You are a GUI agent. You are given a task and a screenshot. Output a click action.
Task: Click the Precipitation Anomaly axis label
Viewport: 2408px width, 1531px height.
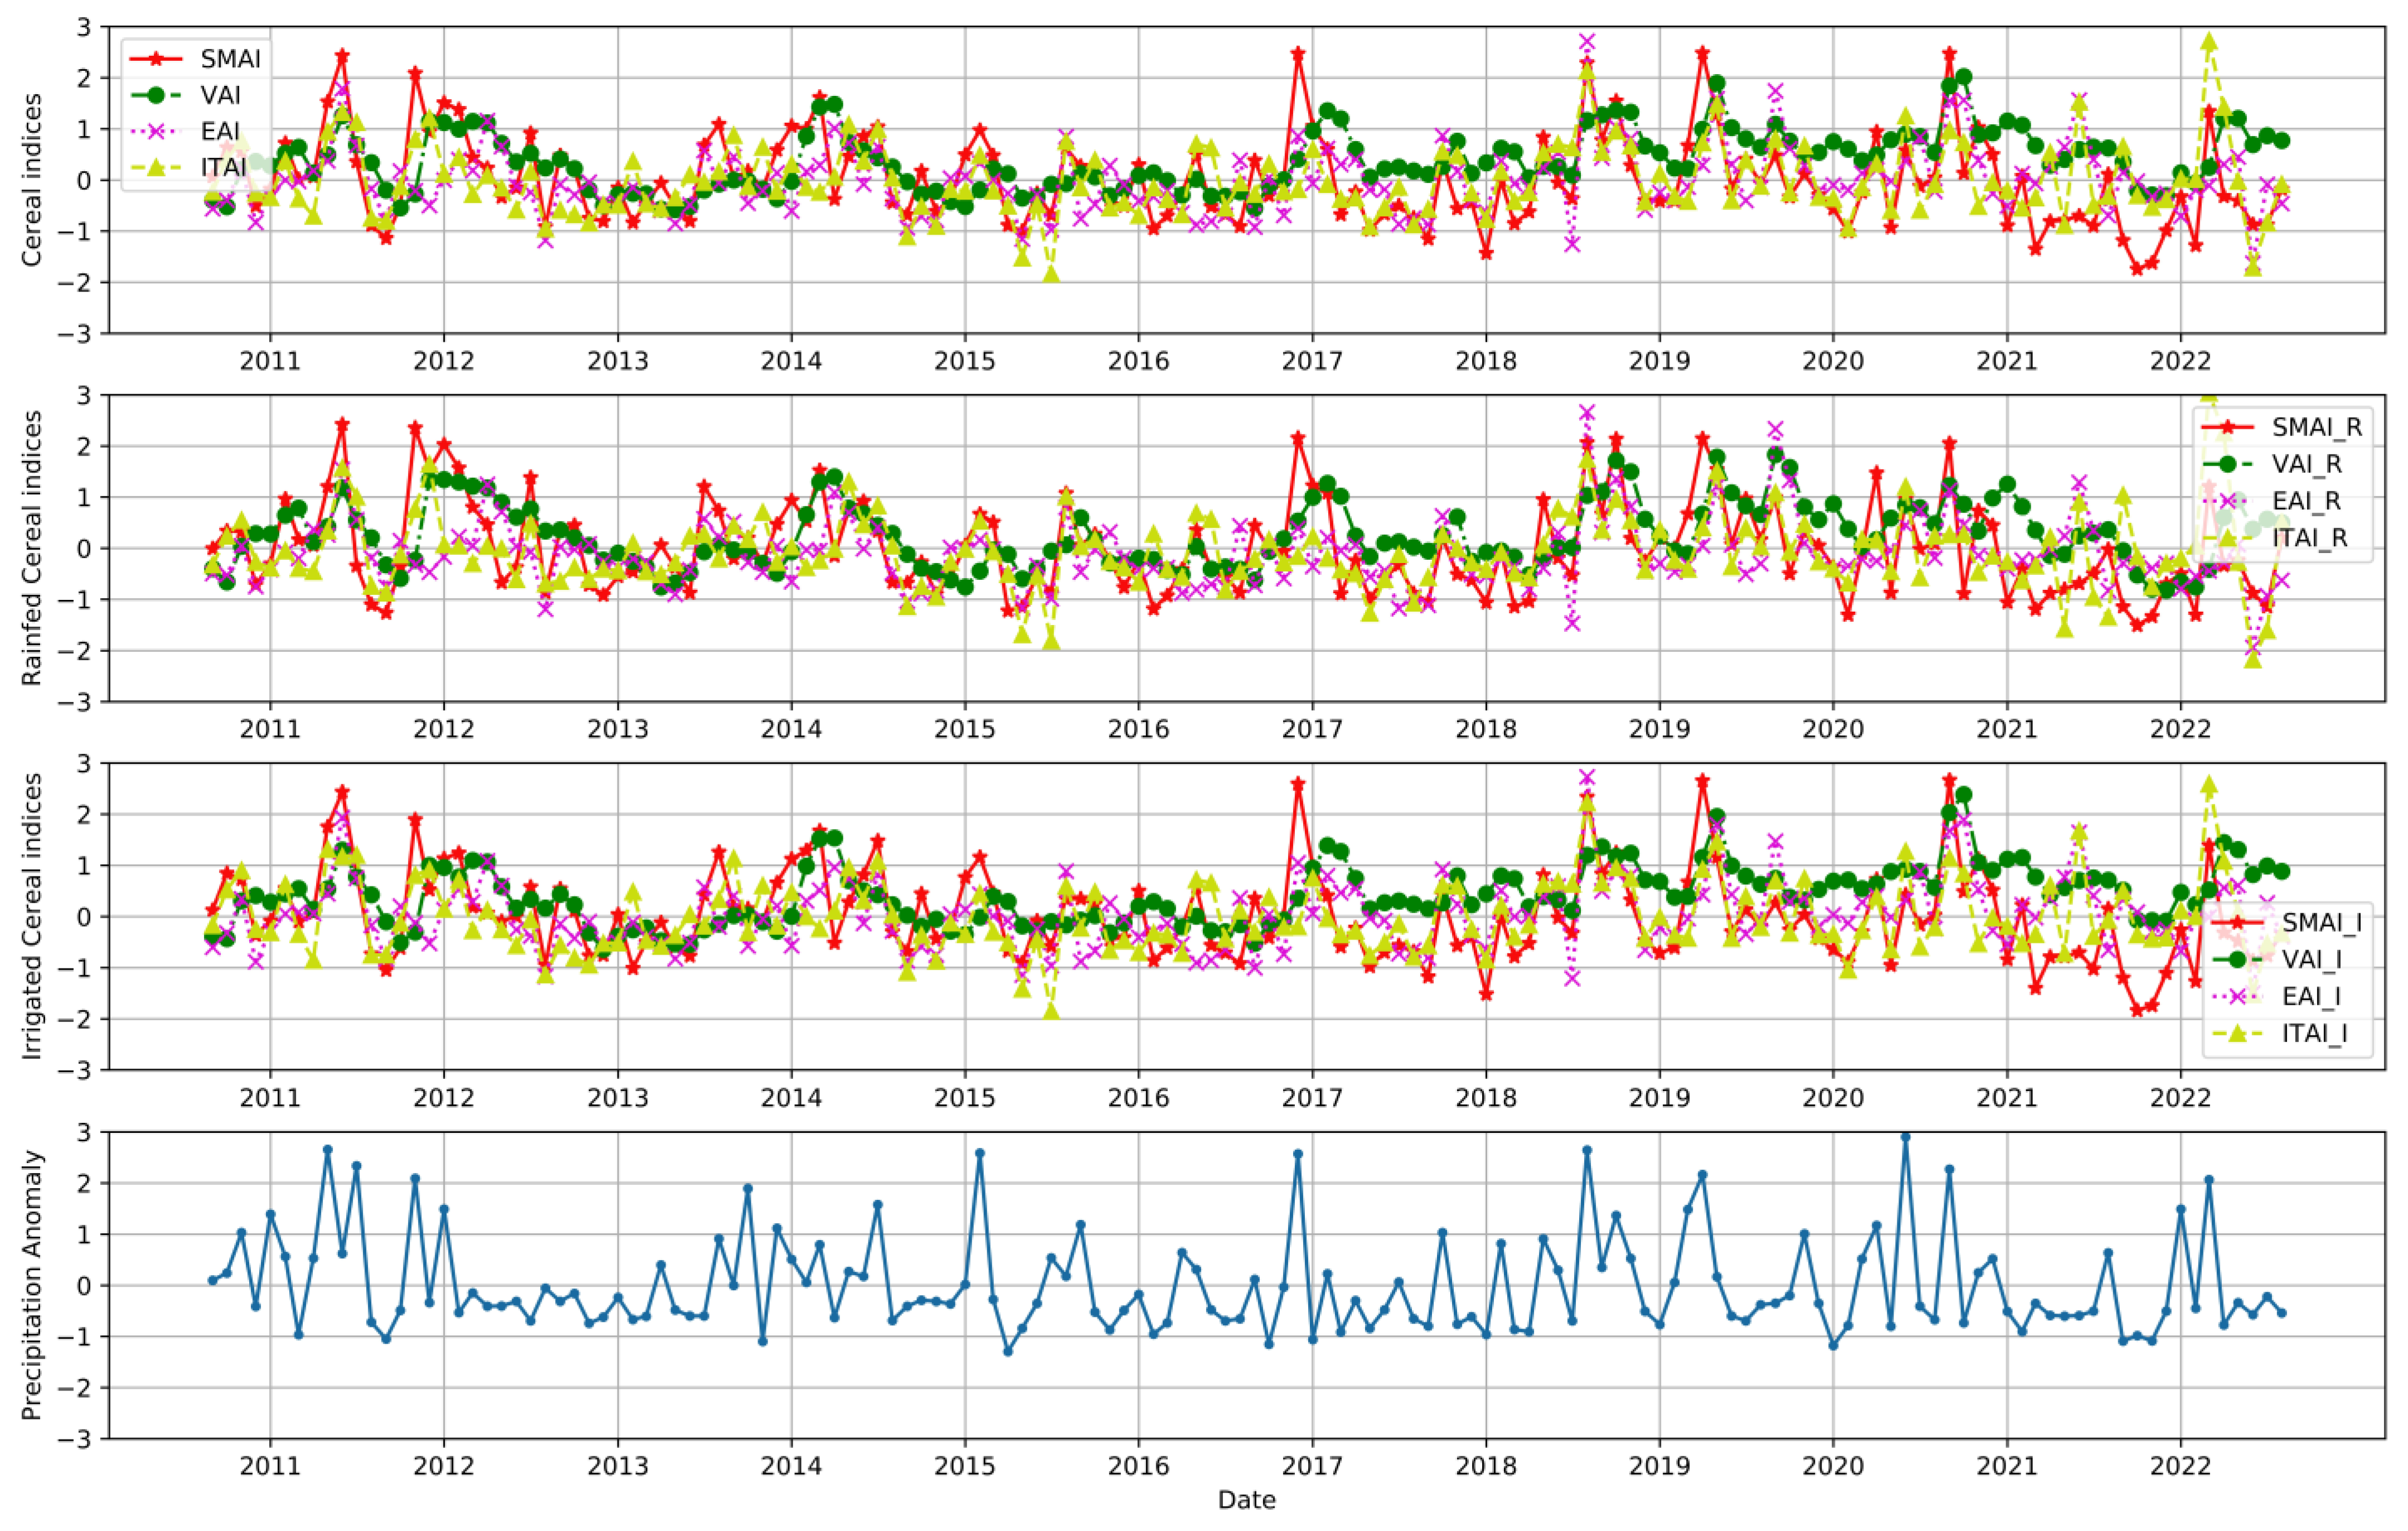[32, 1285]
